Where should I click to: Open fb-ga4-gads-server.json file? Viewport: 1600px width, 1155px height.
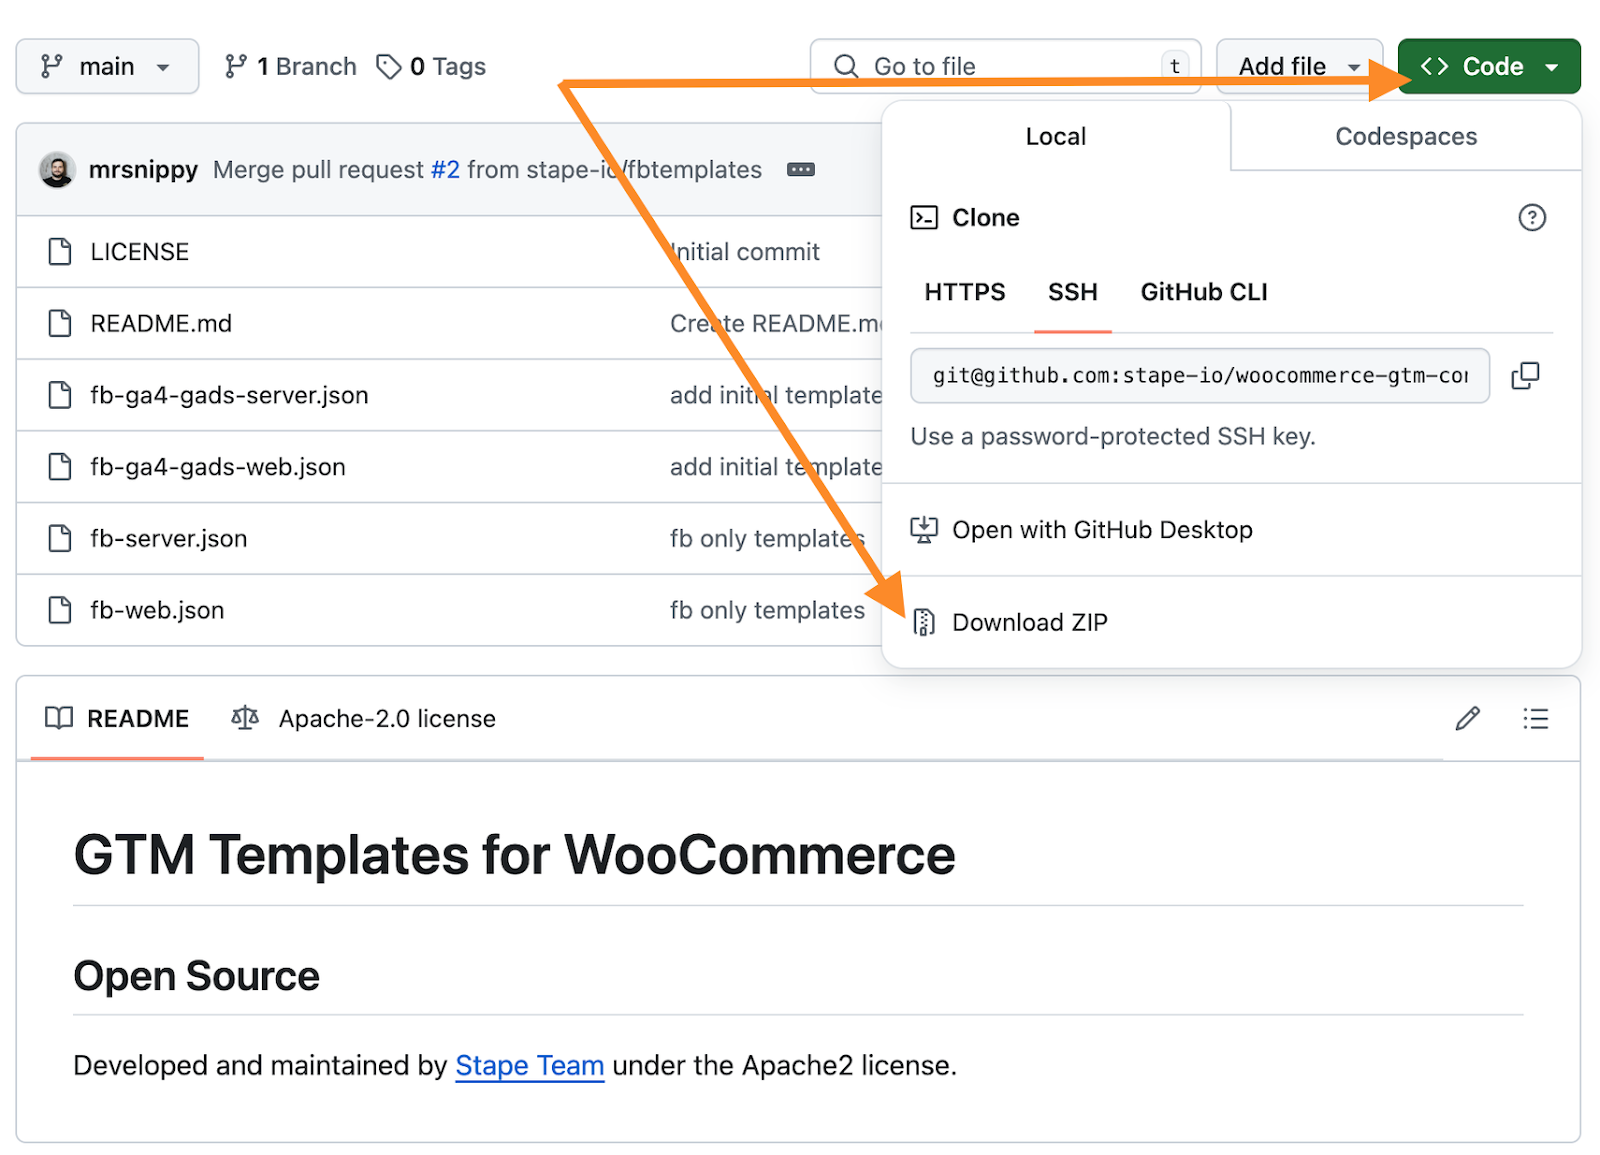[x=229, y=396]
